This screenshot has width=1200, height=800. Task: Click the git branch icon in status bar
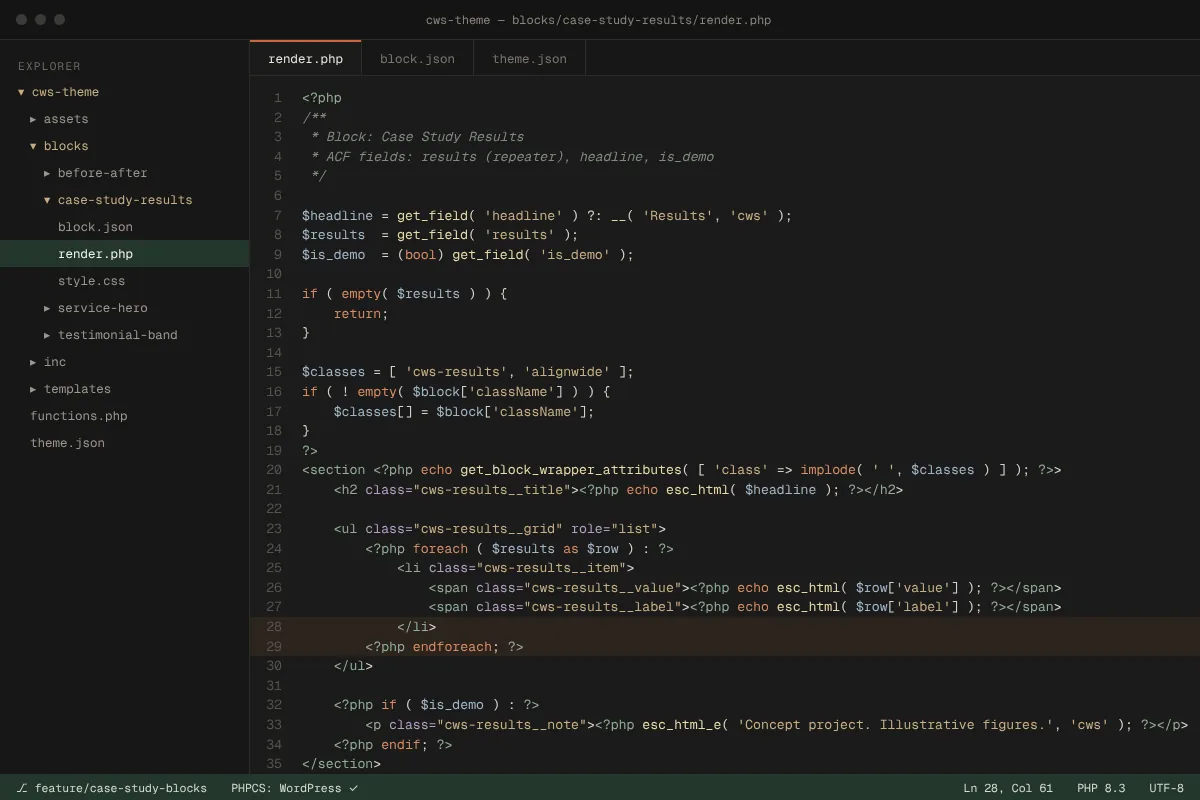22,788
